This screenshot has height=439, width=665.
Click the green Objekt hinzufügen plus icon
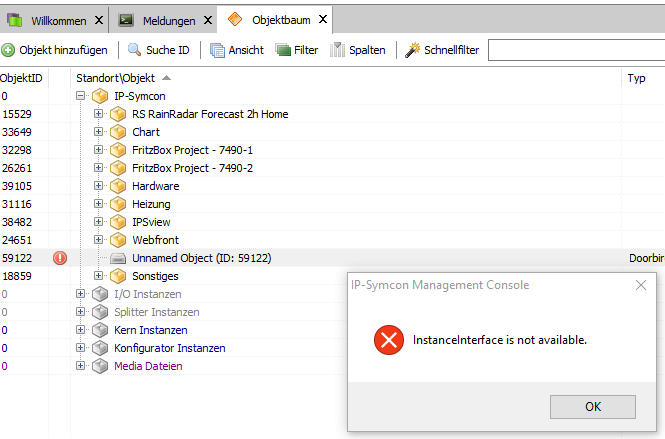pyautogui.click(x=8, y=50)
